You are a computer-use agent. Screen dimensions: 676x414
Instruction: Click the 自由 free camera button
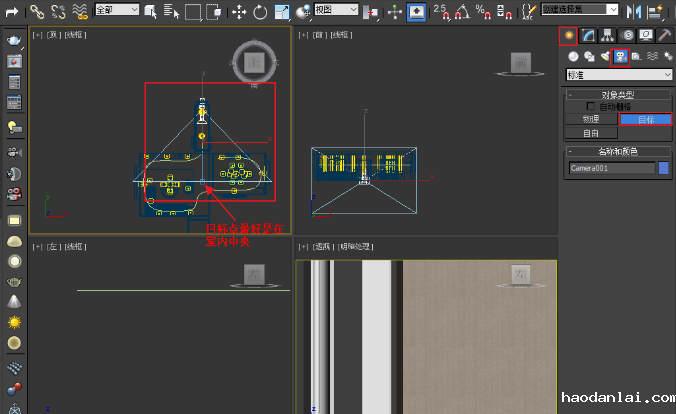click(x=591, y=133)
